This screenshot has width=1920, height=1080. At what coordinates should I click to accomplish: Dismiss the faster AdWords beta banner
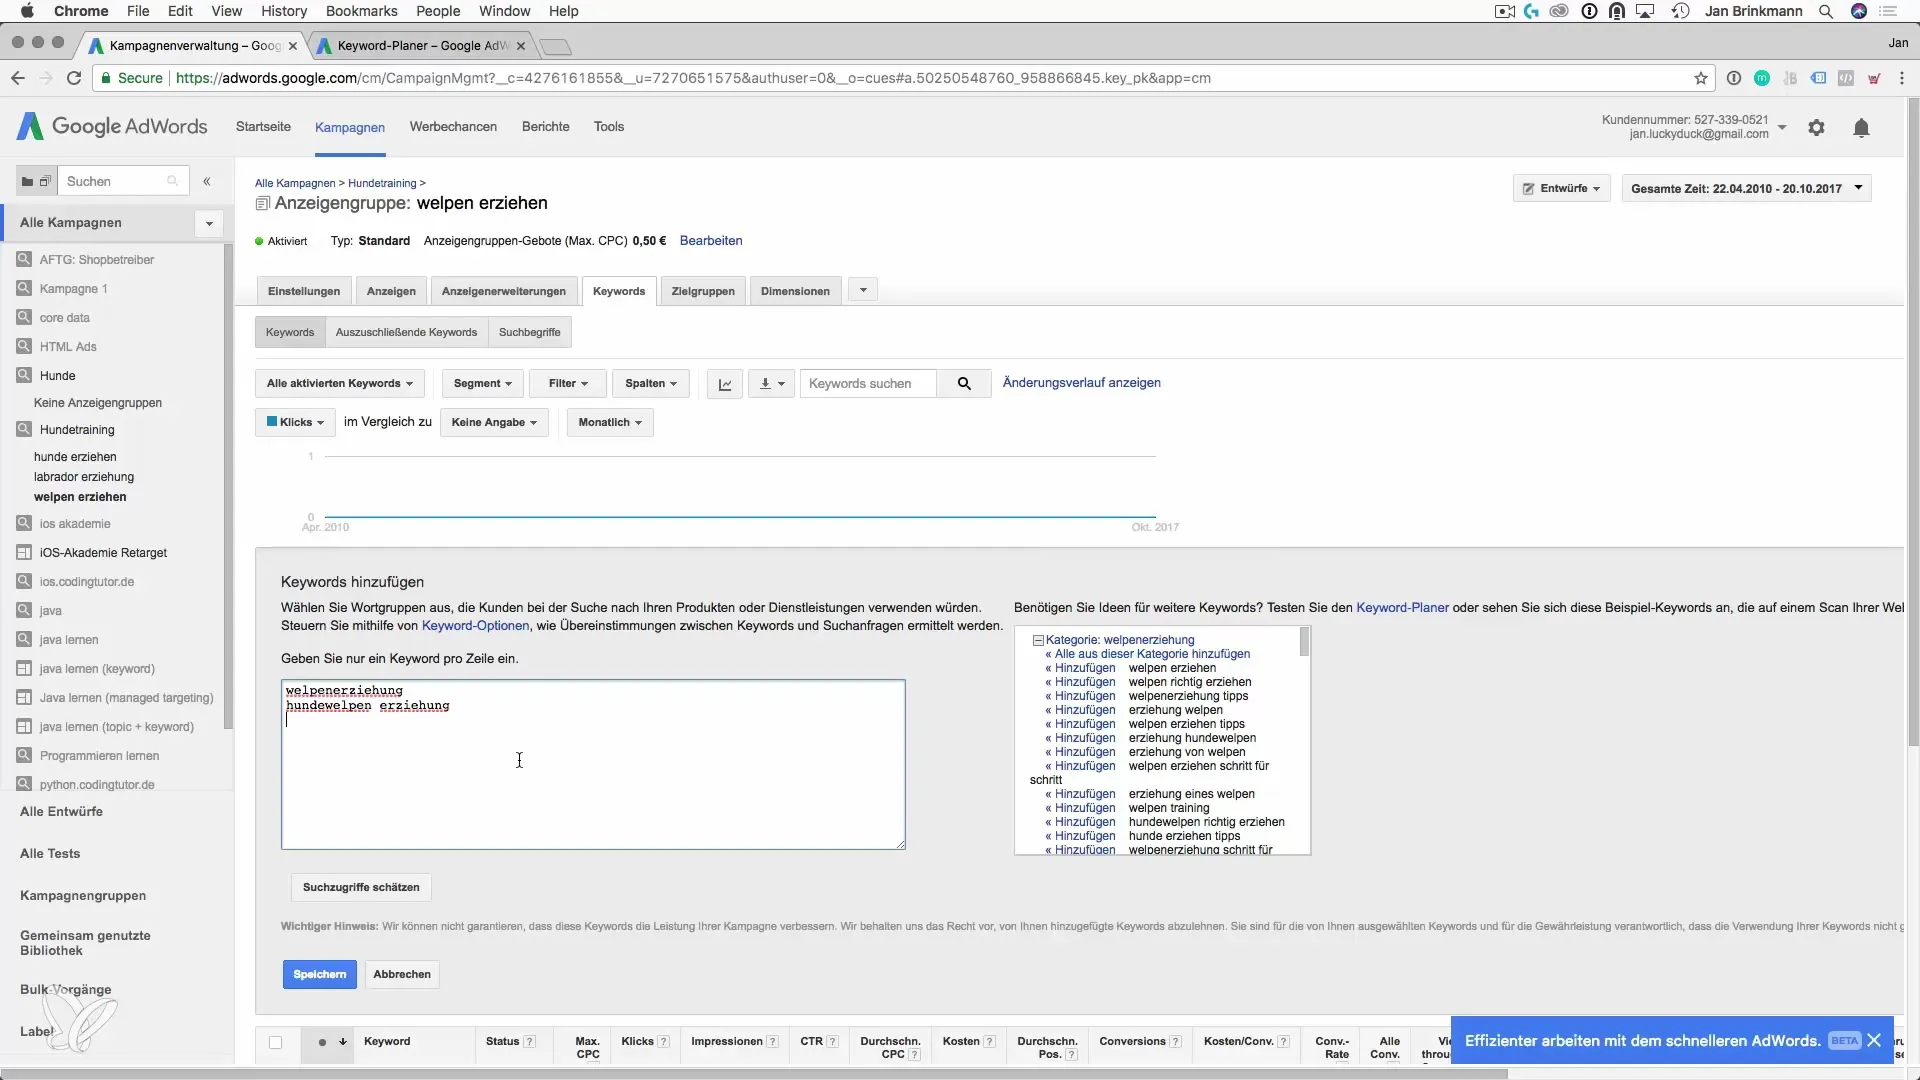point(1874,1041)
